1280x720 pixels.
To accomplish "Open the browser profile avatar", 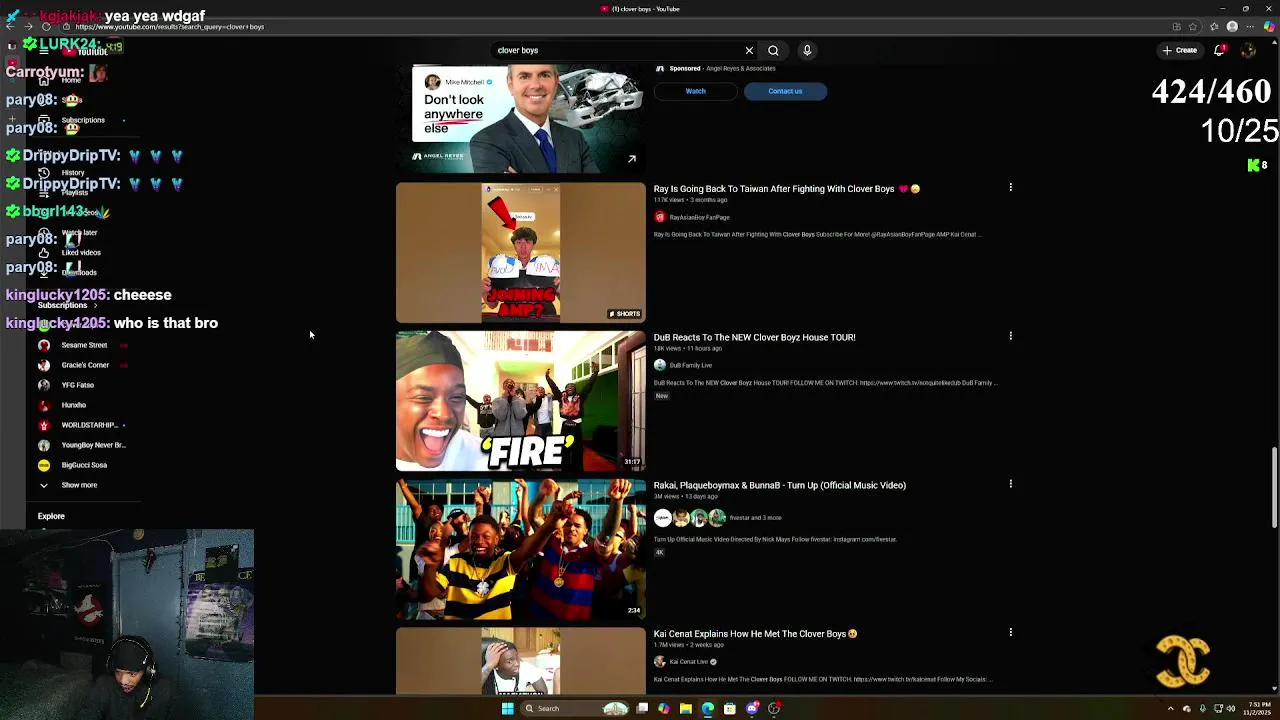I will (1232, 27).
